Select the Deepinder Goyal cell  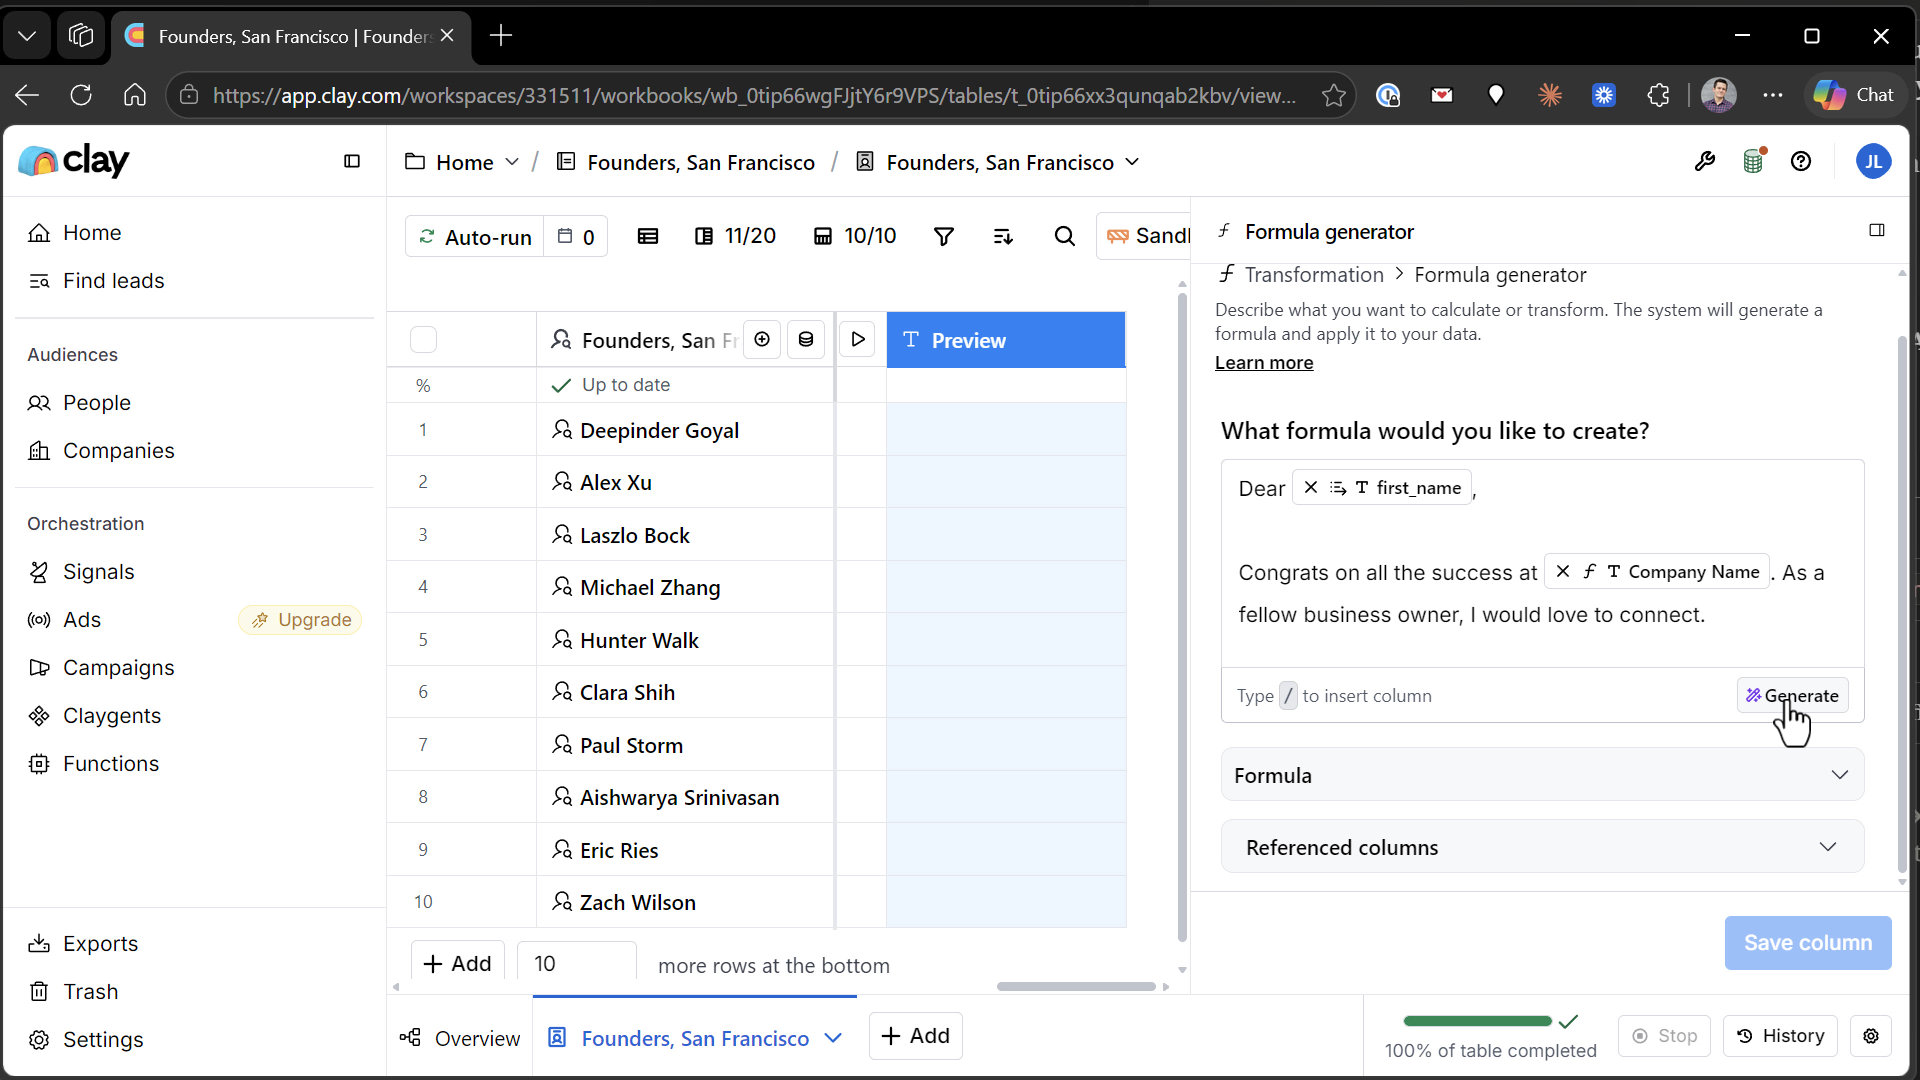(x=685, y=430)
